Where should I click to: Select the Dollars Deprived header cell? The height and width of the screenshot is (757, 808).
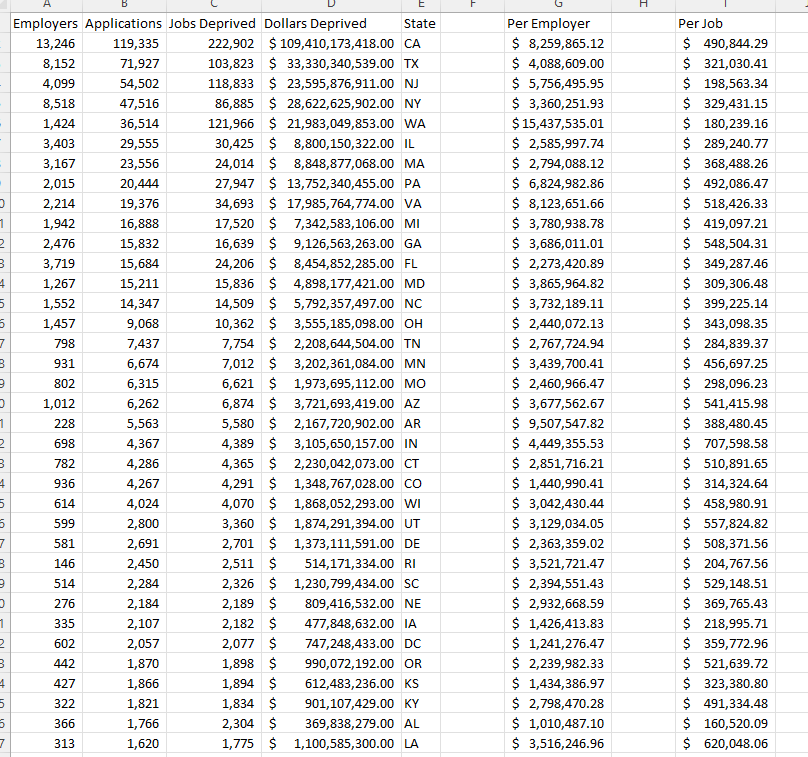[331, 24]
